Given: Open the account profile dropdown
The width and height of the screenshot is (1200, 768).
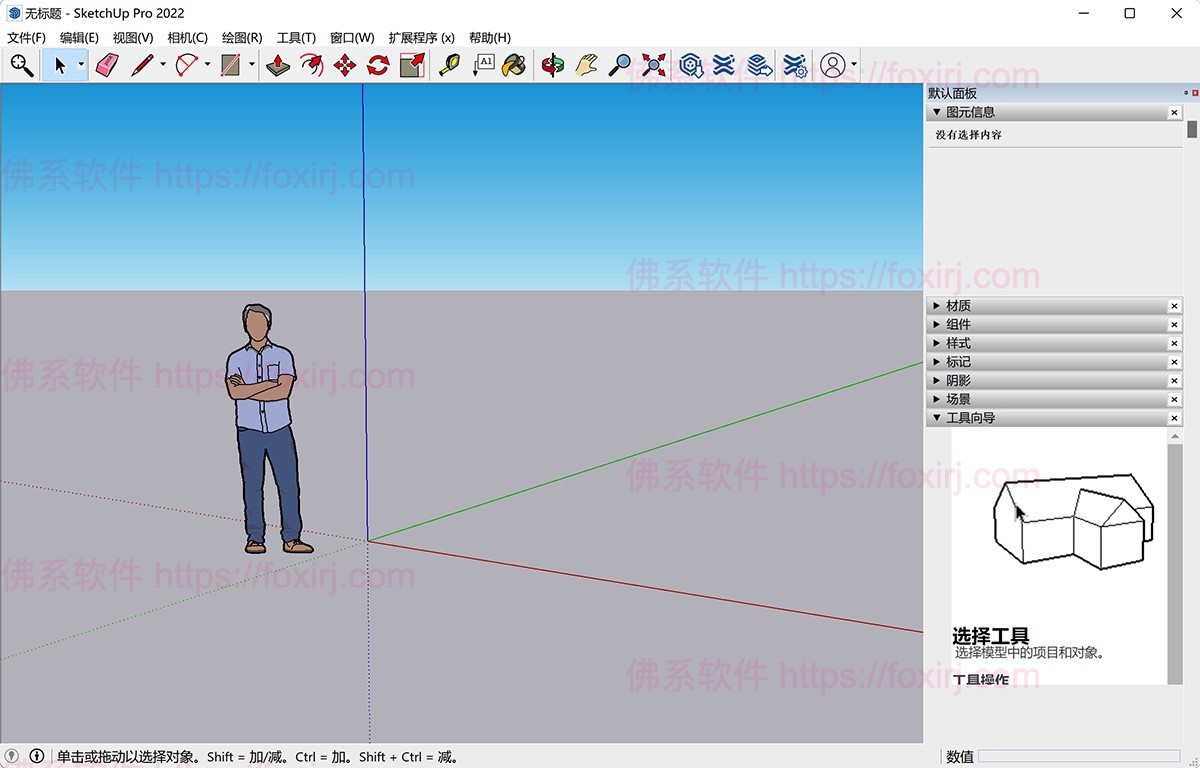Looking at the screenshot, I should pos(854,66).
